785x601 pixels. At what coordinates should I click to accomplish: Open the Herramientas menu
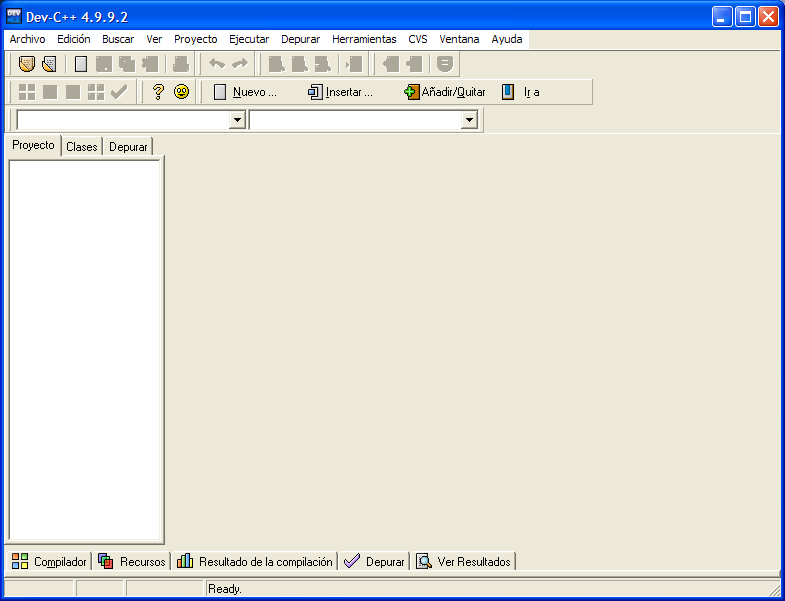click(x=364, y=39)
